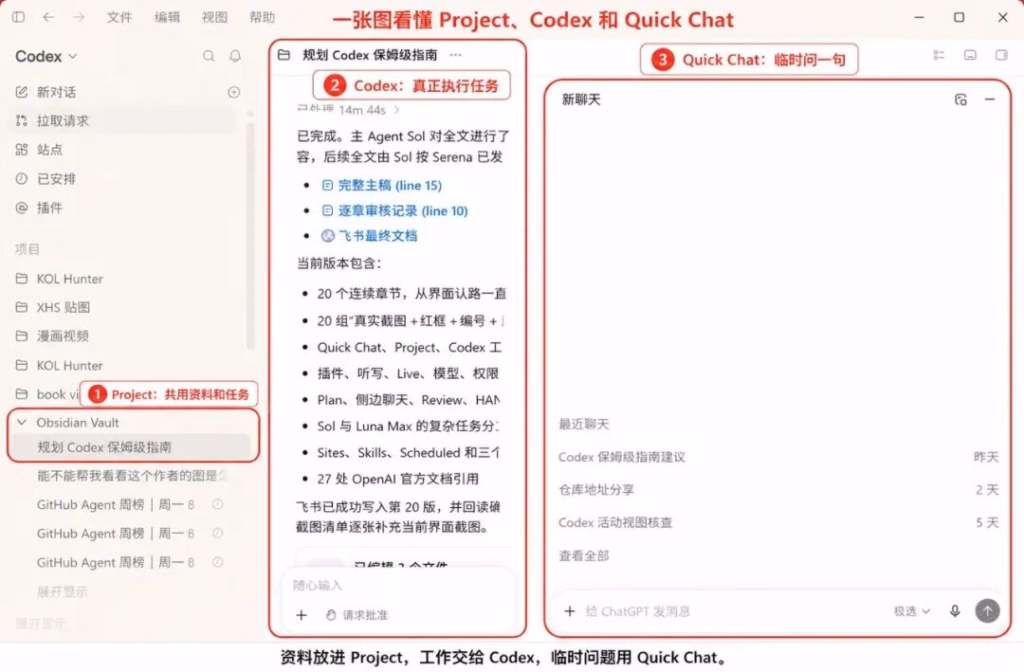Viewport: 1024px width, 672px height.
Task: Open the three-dot menu beside thread title
Action: point(455,55)
